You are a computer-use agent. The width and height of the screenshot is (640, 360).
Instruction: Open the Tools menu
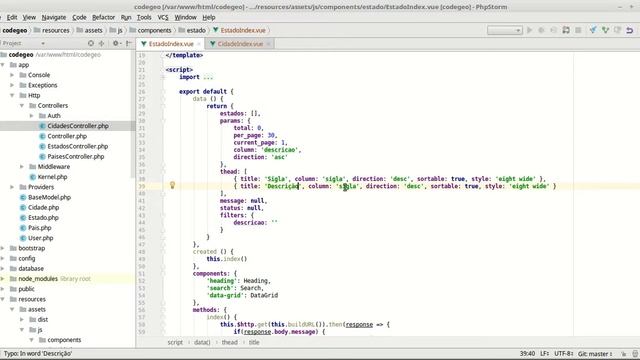144,17
